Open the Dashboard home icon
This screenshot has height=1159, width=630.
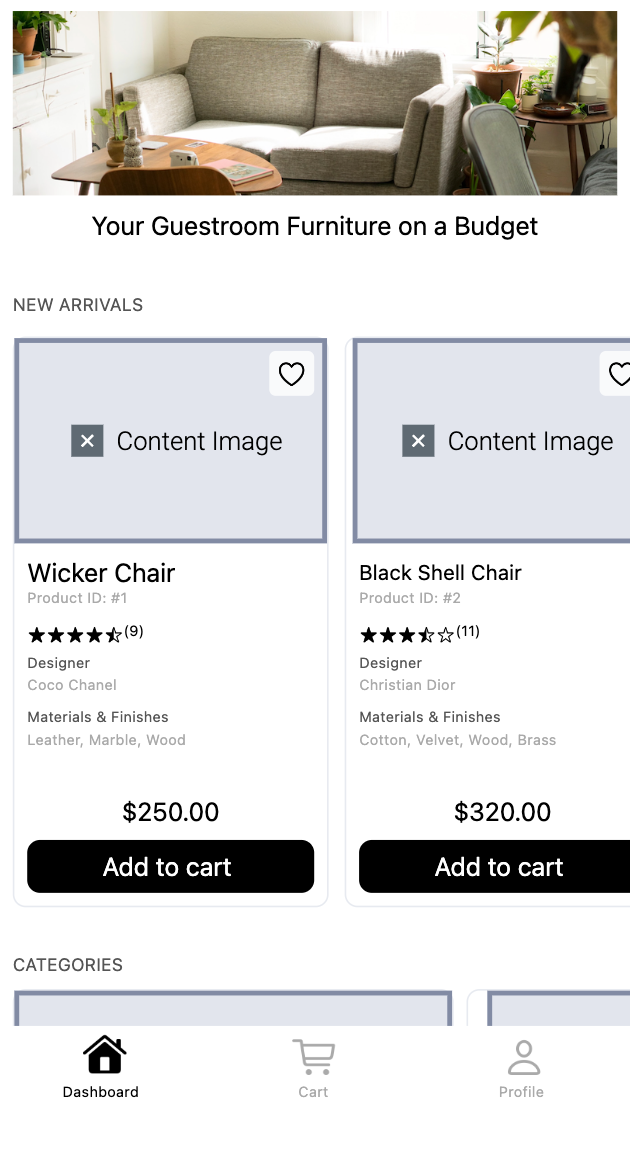pos(104,1054)
